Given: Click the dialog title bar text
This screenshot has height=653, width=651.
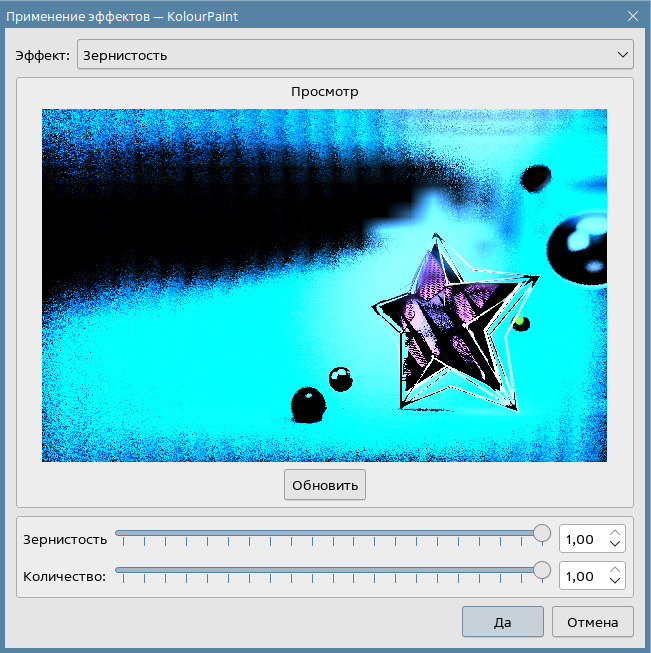Looking at the screenshot, I should pyautogui.click(x=123, y=16).
